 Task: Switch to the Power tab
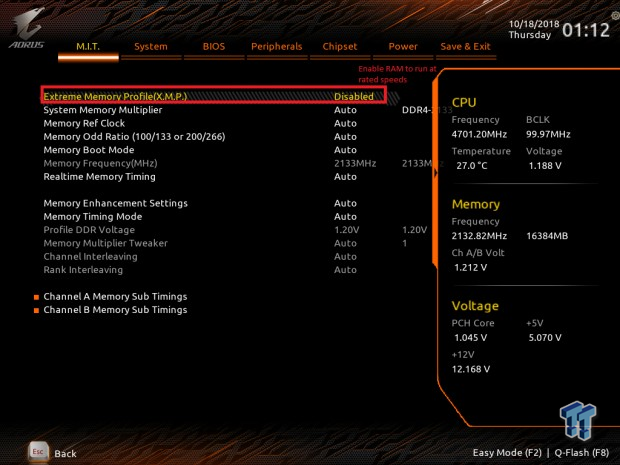click(x=403, y=47)
